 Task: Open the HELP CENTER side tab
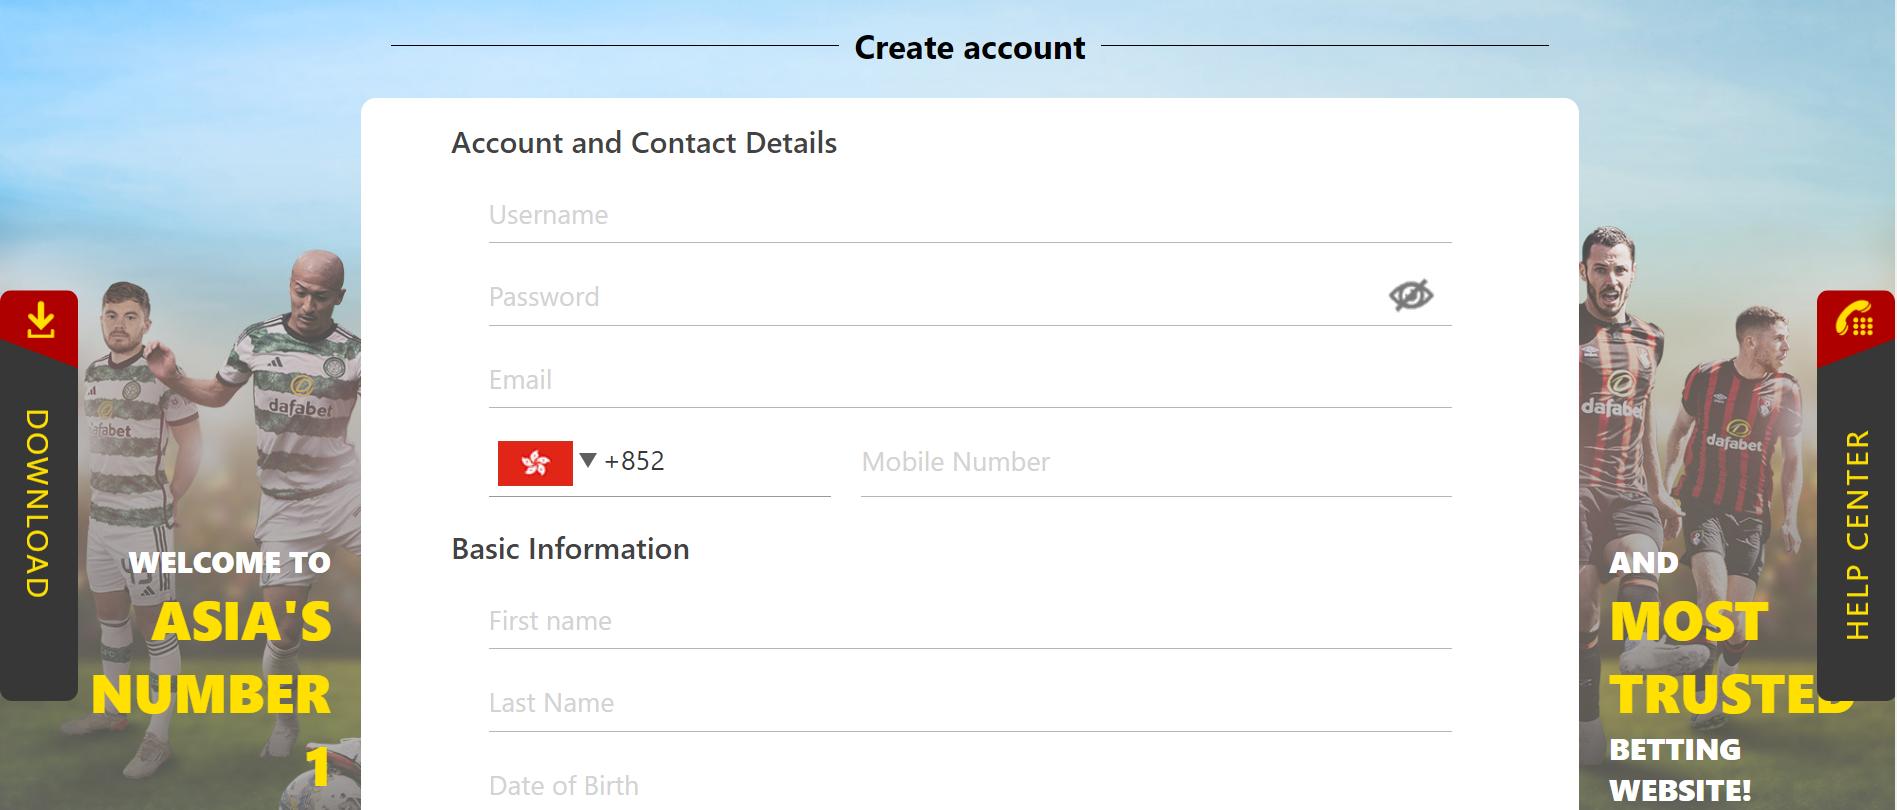(x=1856, y=496)
